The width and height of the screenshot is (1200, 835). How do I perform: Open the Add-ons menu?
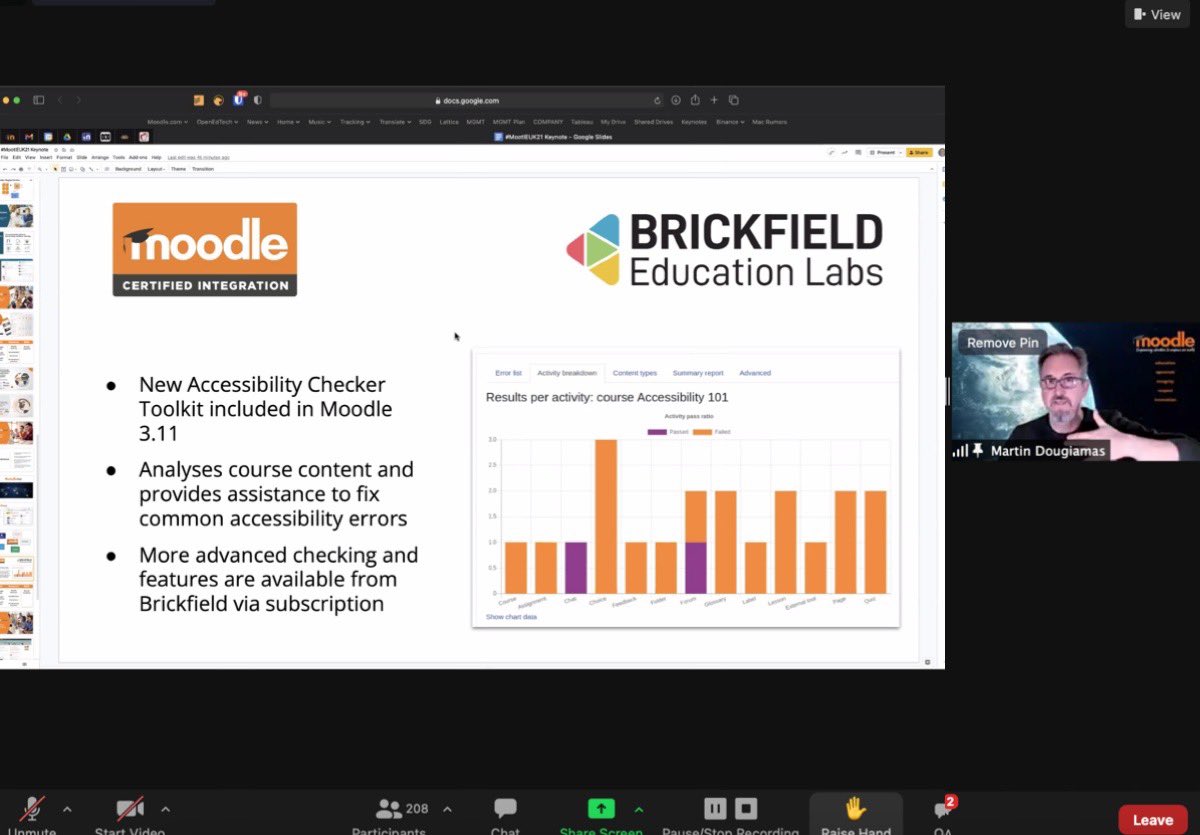tap(138, 157)
